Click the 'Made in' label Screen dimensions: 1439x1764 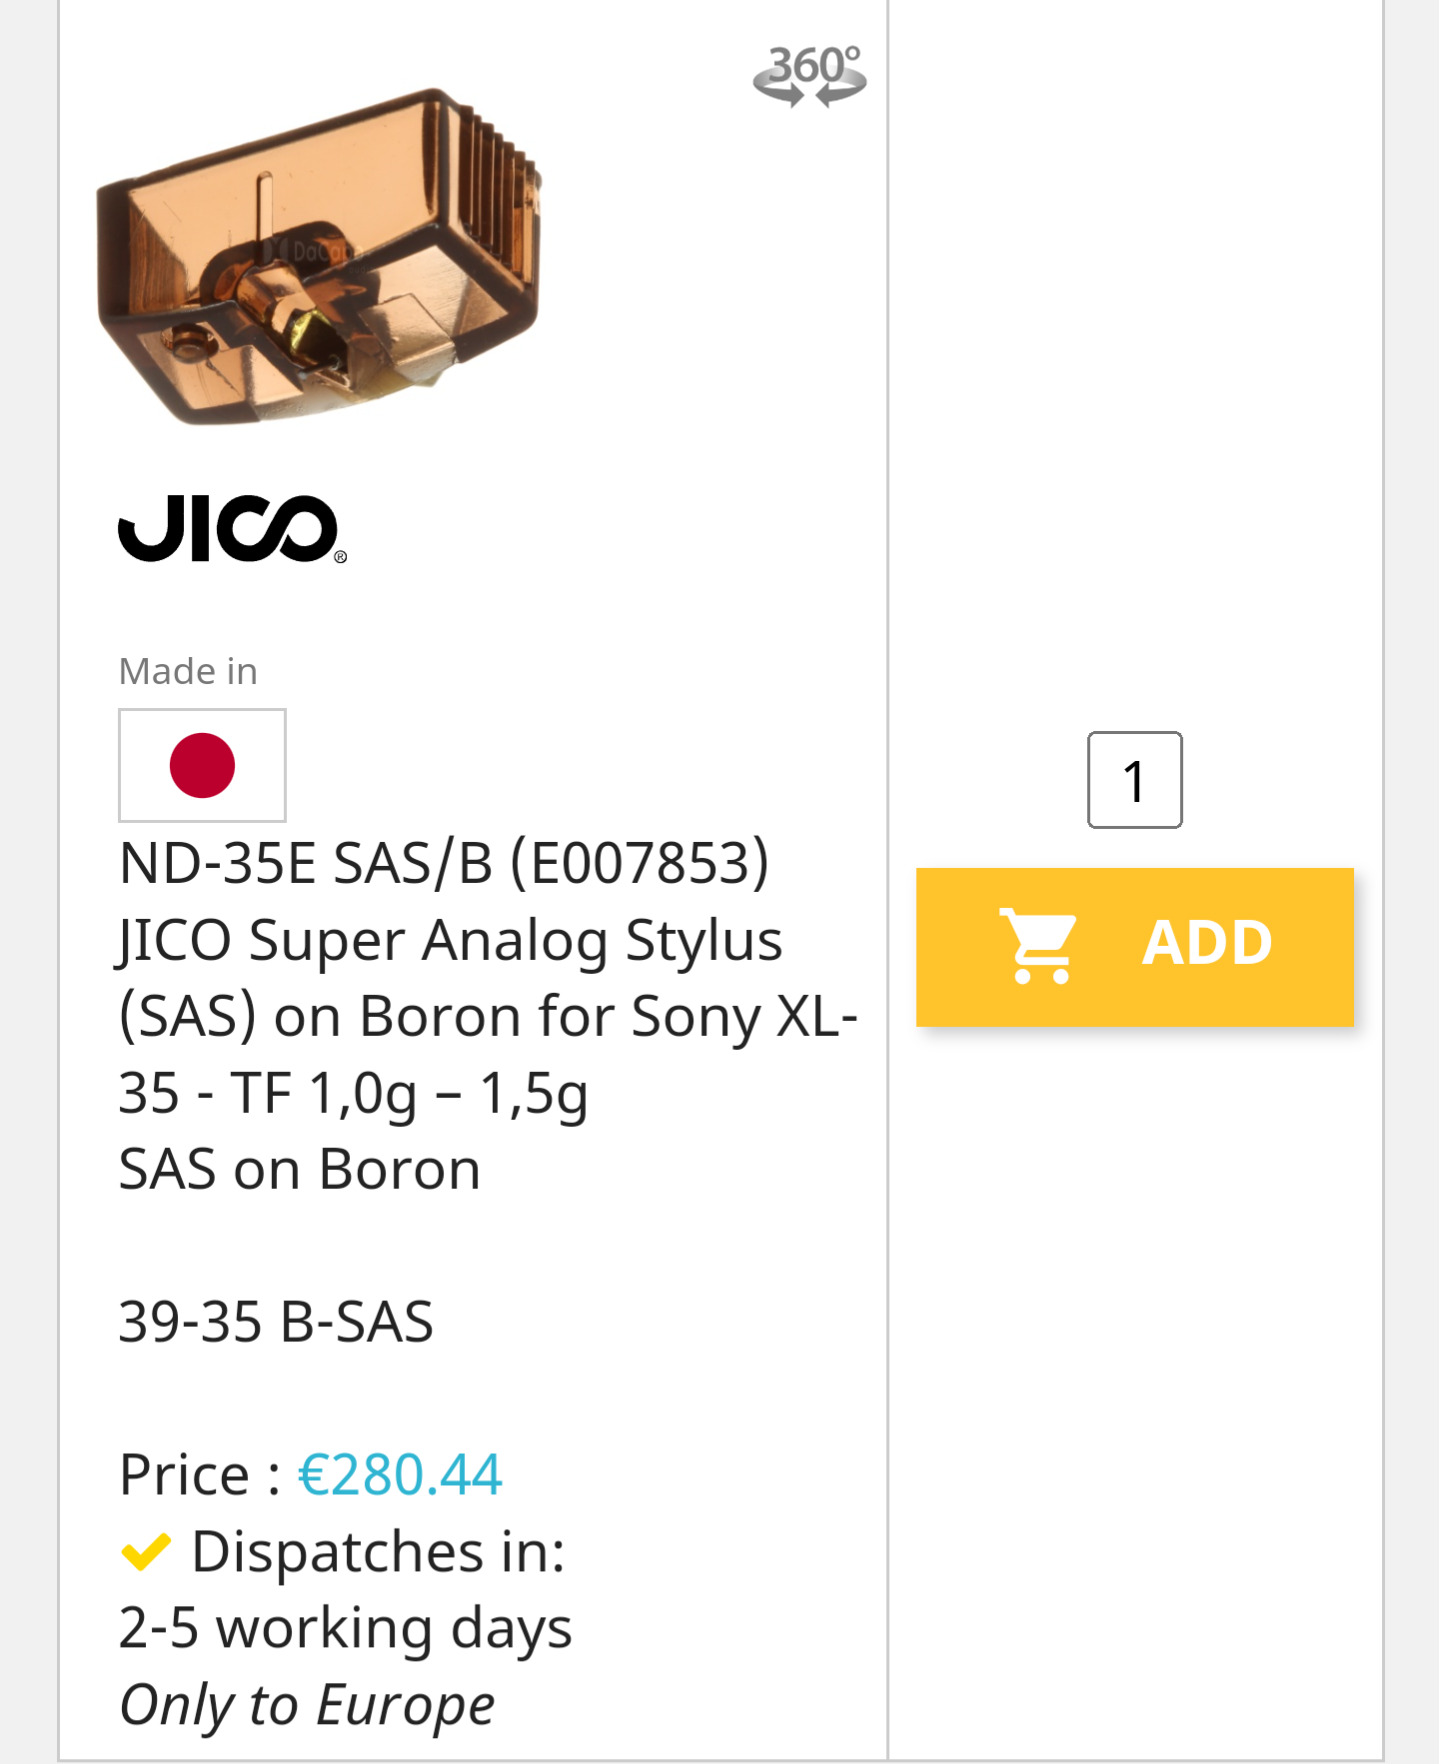pyautogui.click(x=188, y=671)
